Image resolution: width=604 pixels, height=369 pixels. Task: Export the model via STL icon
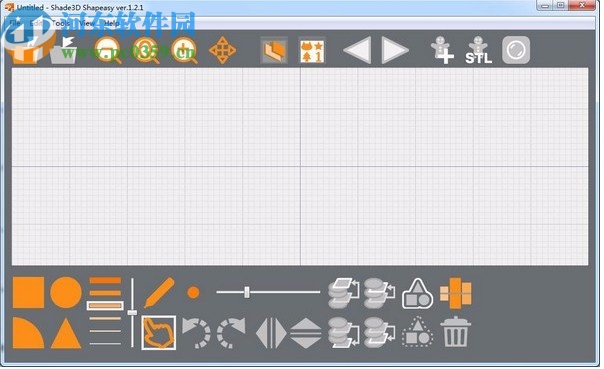point(478,50)
